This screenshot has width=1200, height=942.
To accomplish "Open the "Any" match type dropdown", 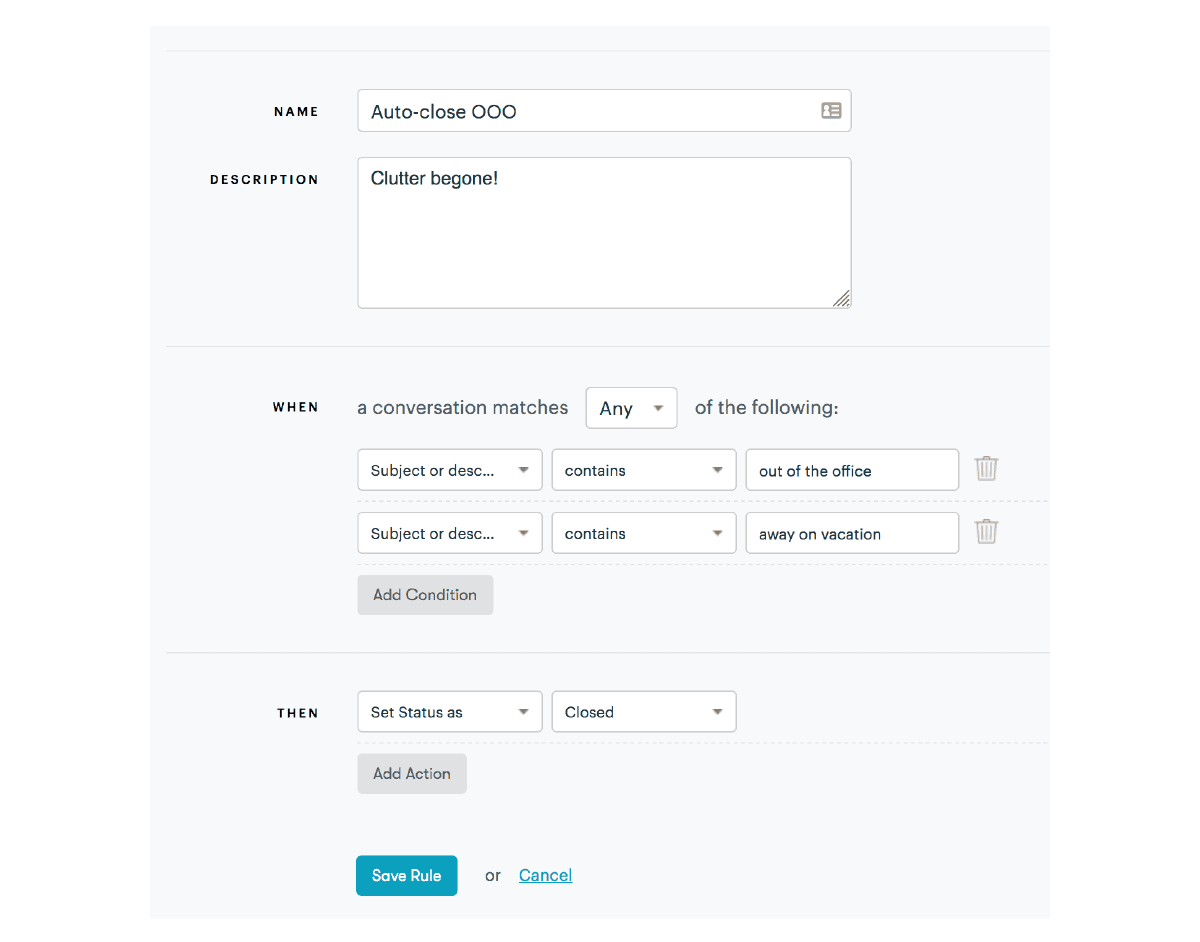I will (x=631, y=407).
